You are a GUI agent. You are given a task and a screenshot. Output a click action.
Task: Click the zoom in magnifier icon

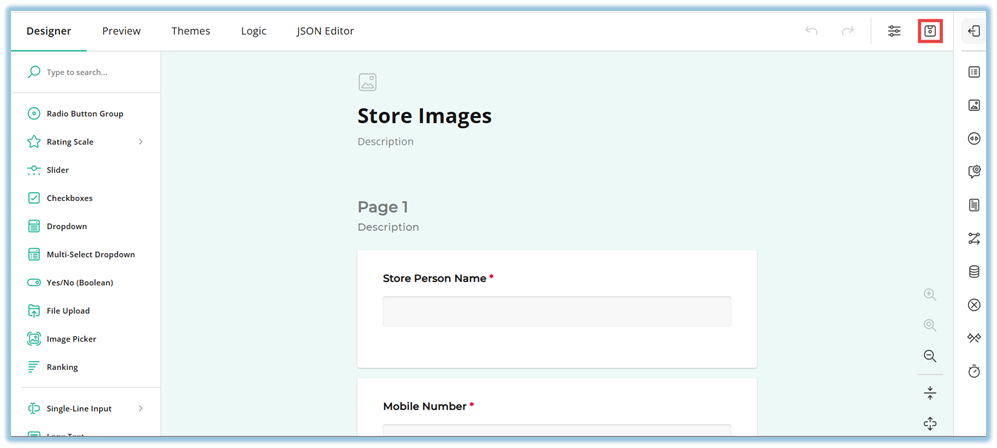click(930, 294)
